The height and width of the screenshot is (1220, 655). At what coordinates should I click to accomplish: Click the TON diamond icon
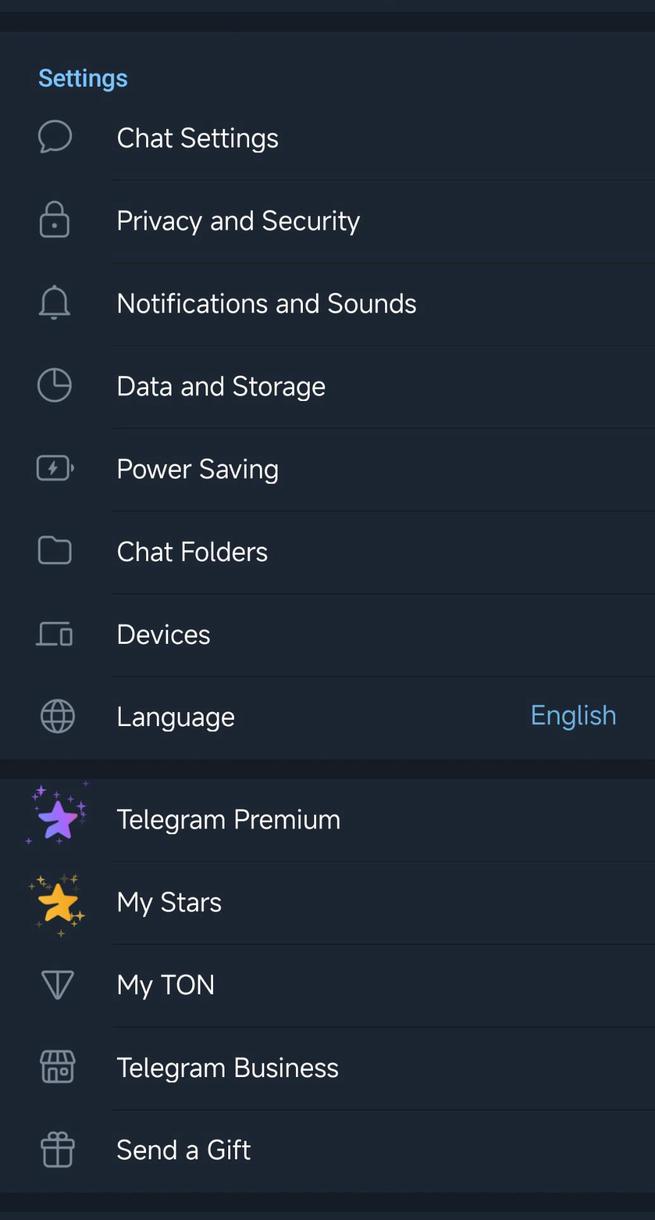pyautogui.click(x=57, y=984)
